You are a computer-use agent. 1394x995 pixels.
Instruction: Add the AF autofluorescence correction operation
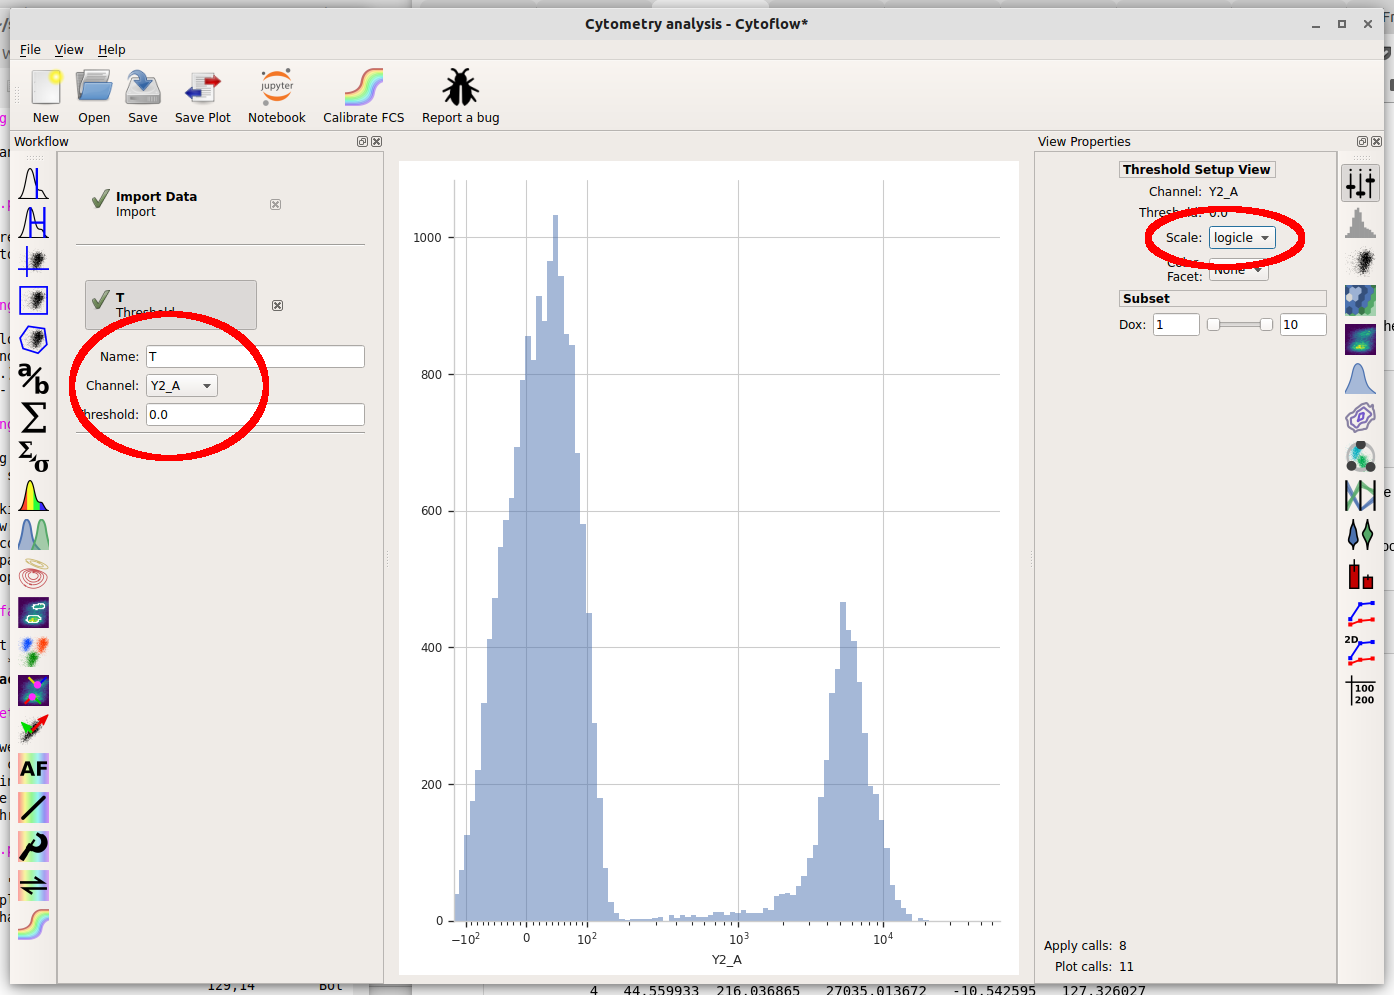[x=33, y=768]
